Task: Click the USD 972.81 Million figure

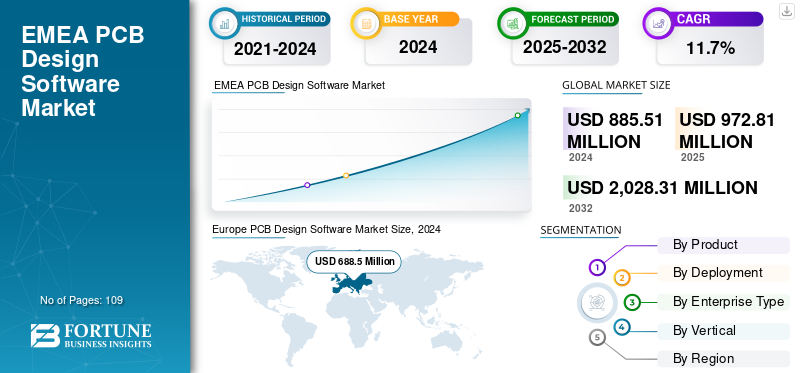Action: (x=727, y=131)
